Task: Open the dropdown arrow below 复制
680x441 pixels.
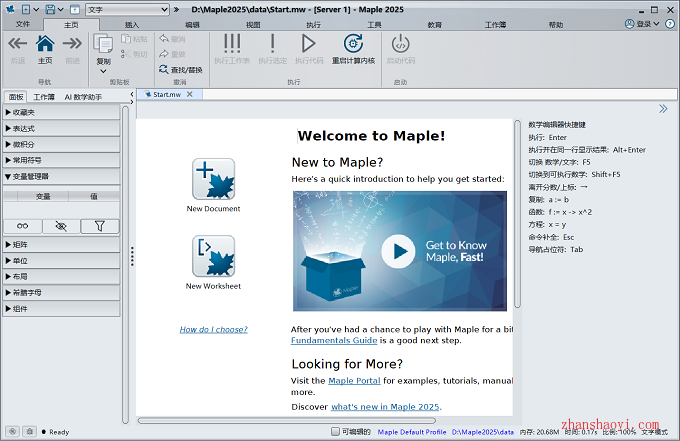Action: pyautogui.click(x=103, y=72)
